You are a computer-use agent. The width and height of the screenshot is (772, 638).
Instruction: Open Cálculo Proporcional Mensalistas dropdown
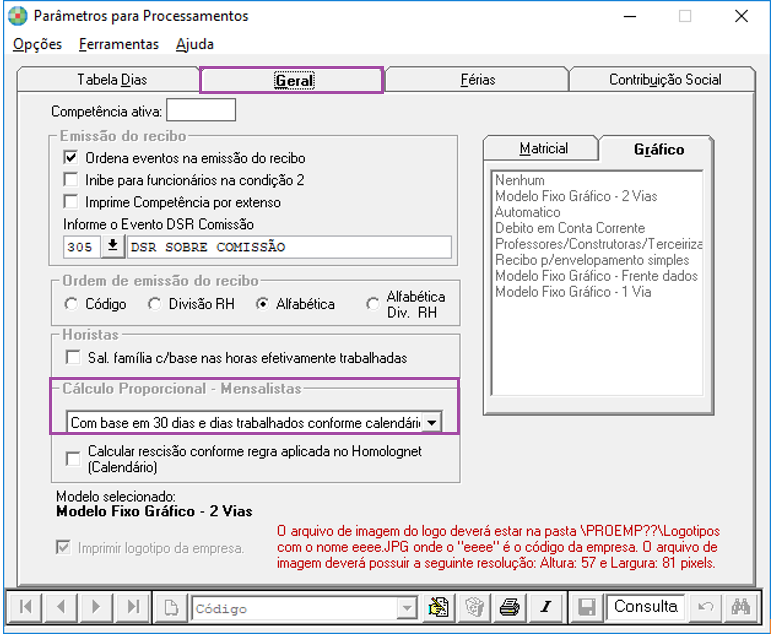[432, 422]
